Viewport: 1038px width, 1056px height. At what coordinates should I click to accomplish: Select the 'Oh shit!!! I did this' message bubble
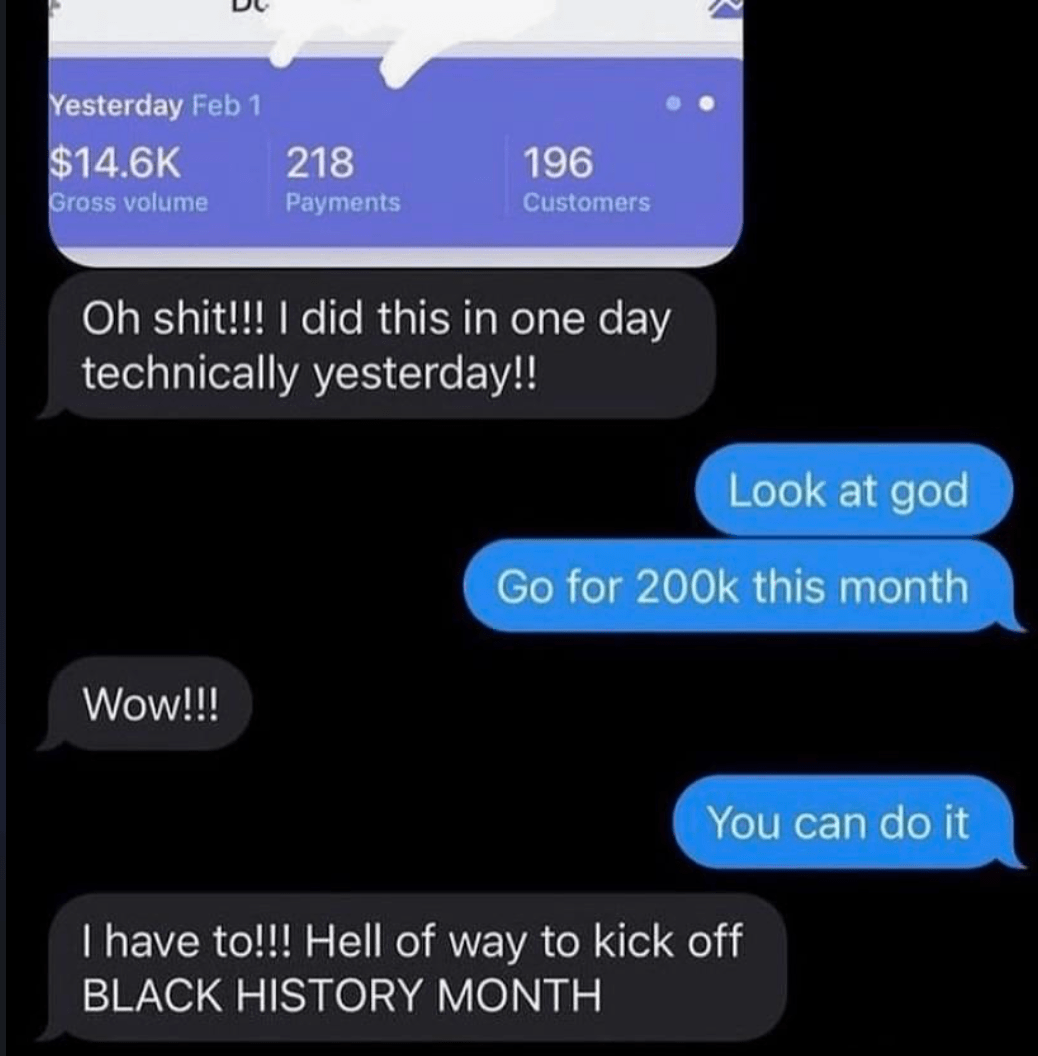377,345
